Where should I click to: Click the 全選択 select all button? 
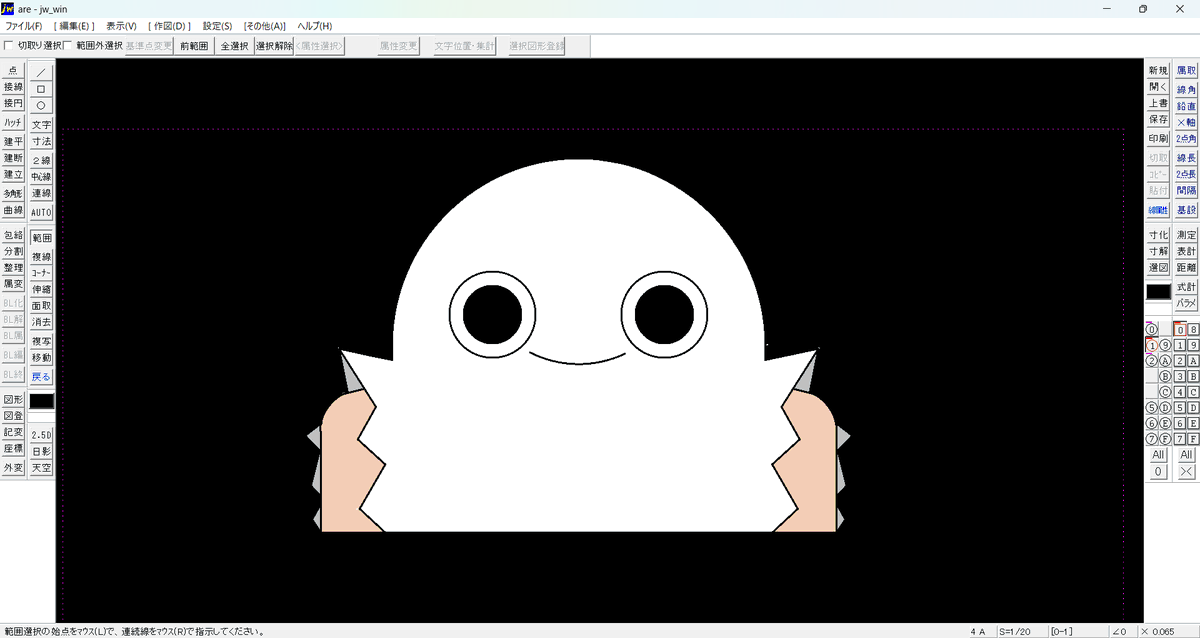pyautogui.click(x=234, y=46)
